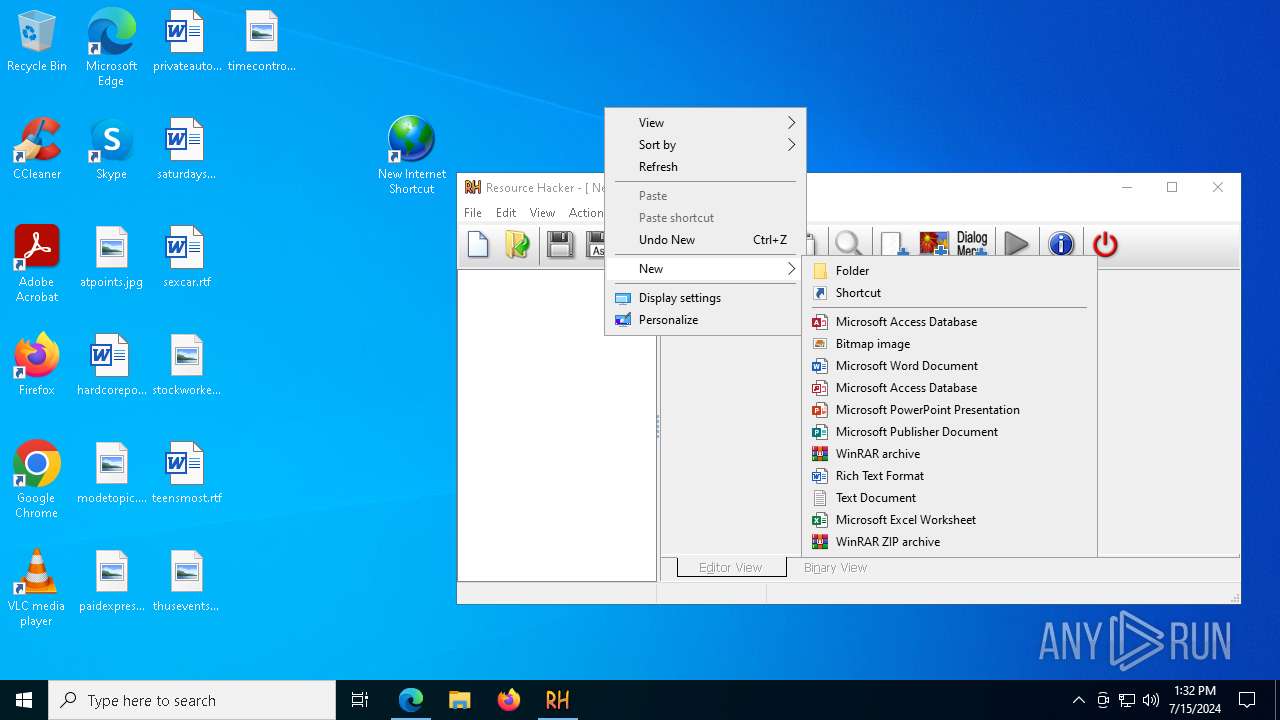Viewport: 1280px width, 720px height.
Task: Select the saturdays Word document on desktop
Action: click(186, 149)
